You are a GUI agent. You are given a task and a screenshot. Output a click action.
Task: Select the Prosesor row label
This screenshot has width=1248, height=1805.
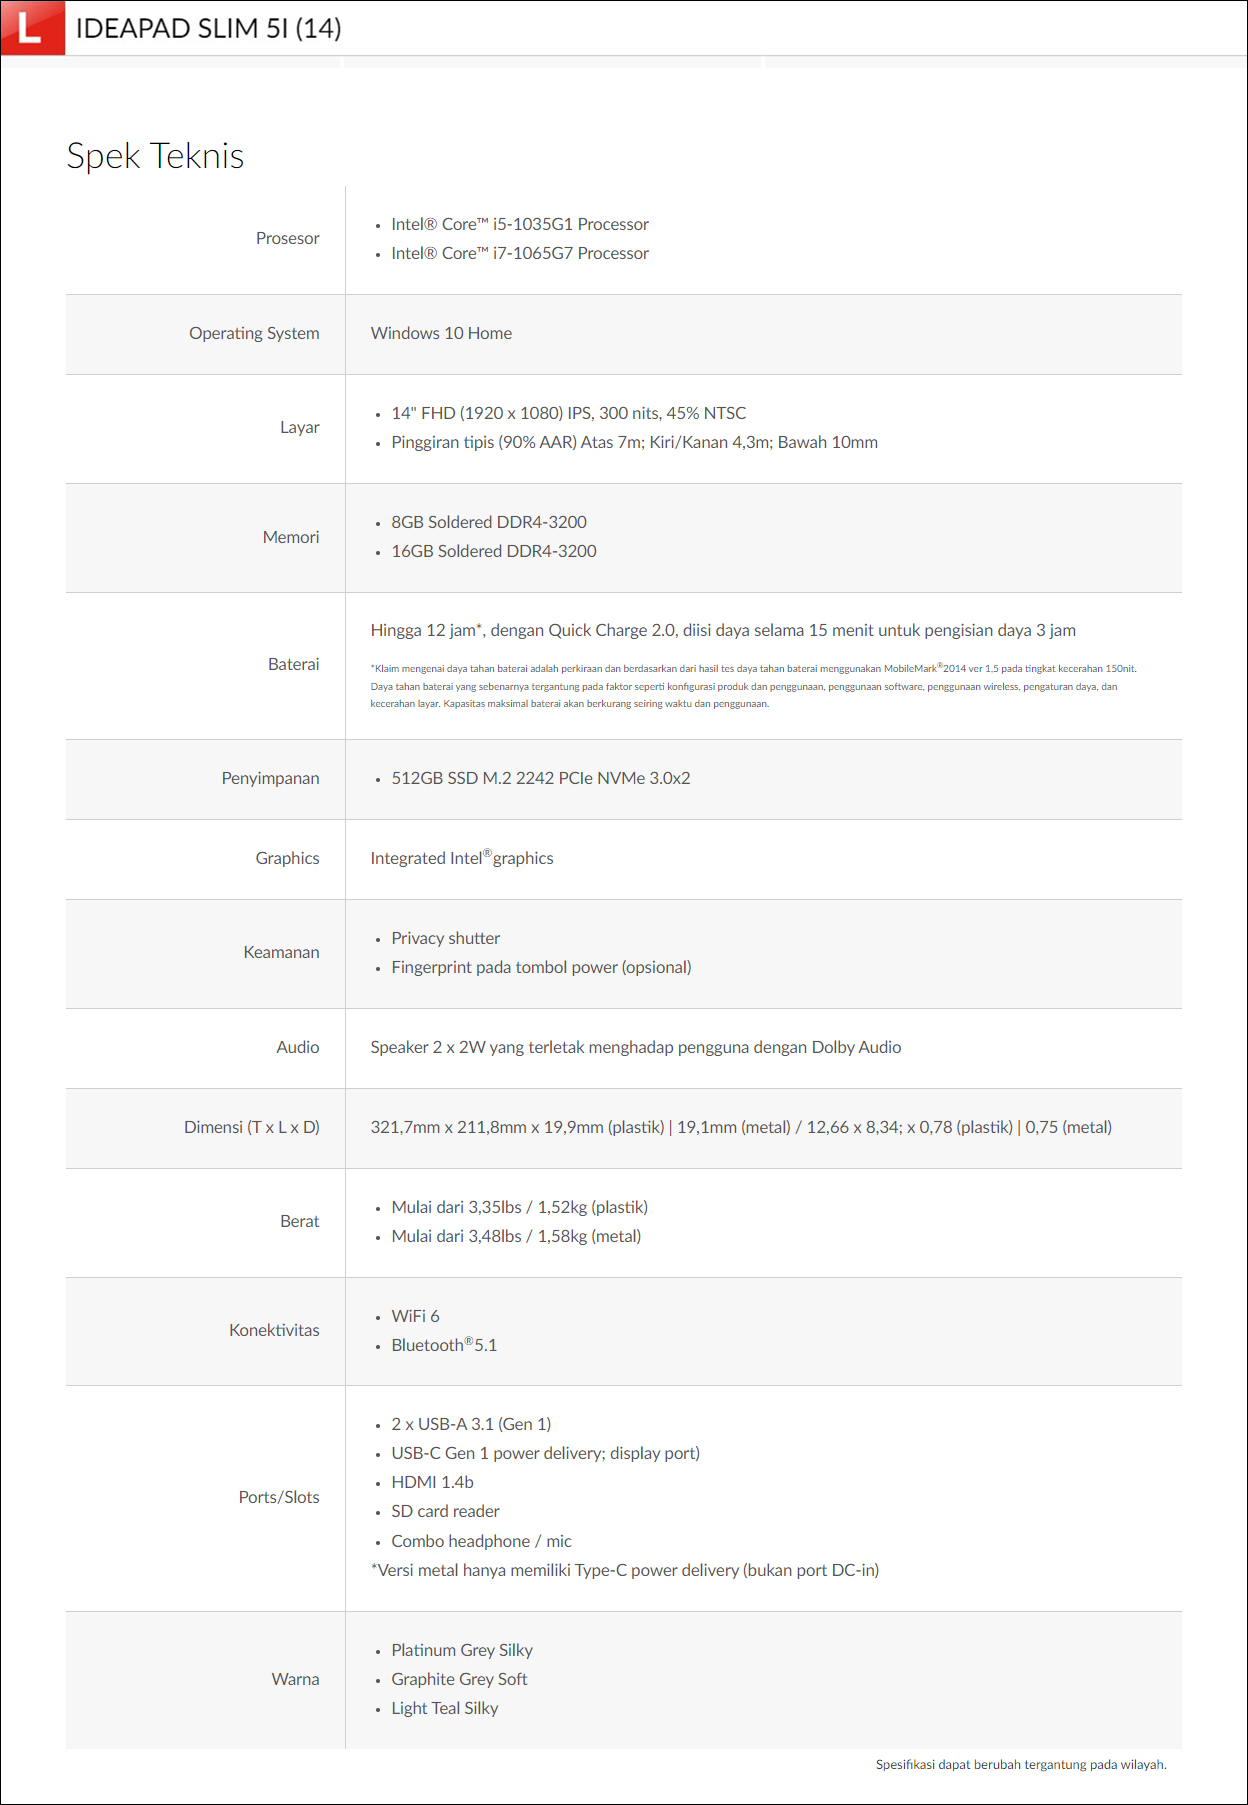(x=287, y=238)
